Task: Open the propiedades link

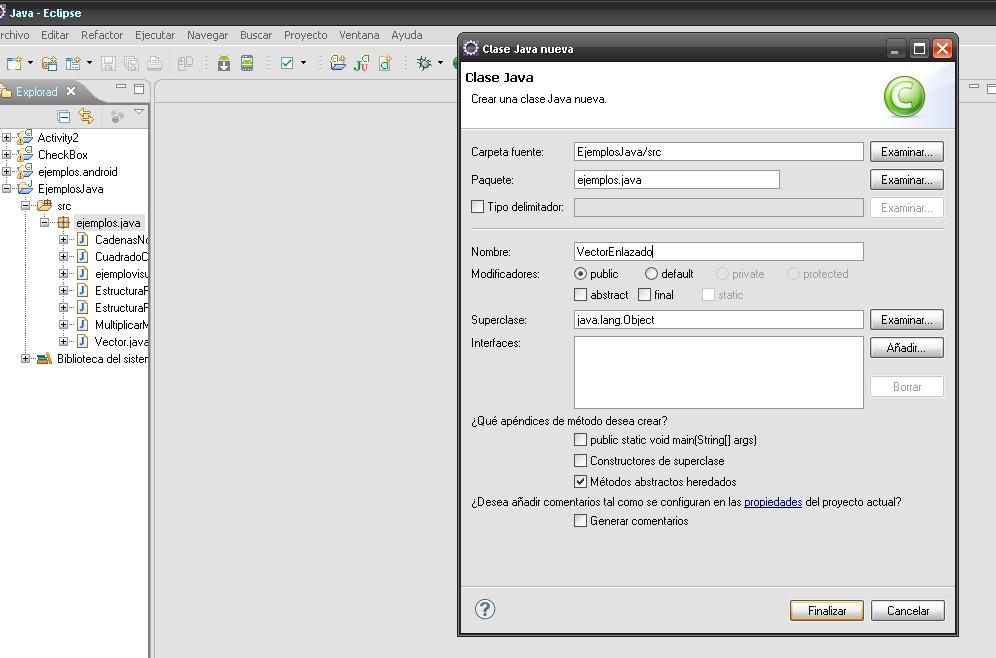Action: click(x=773, y=502)
